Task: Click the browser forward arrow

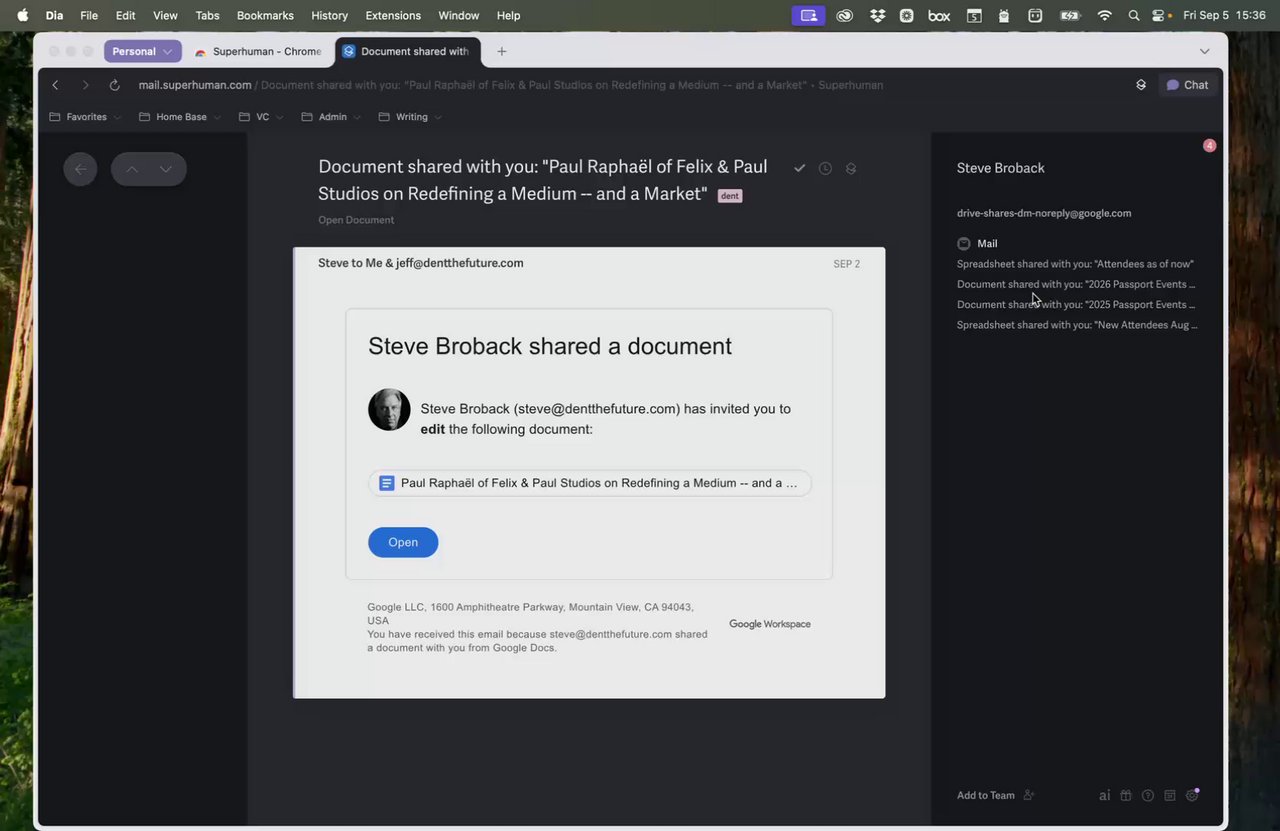Action: click(x=85, y=85)
